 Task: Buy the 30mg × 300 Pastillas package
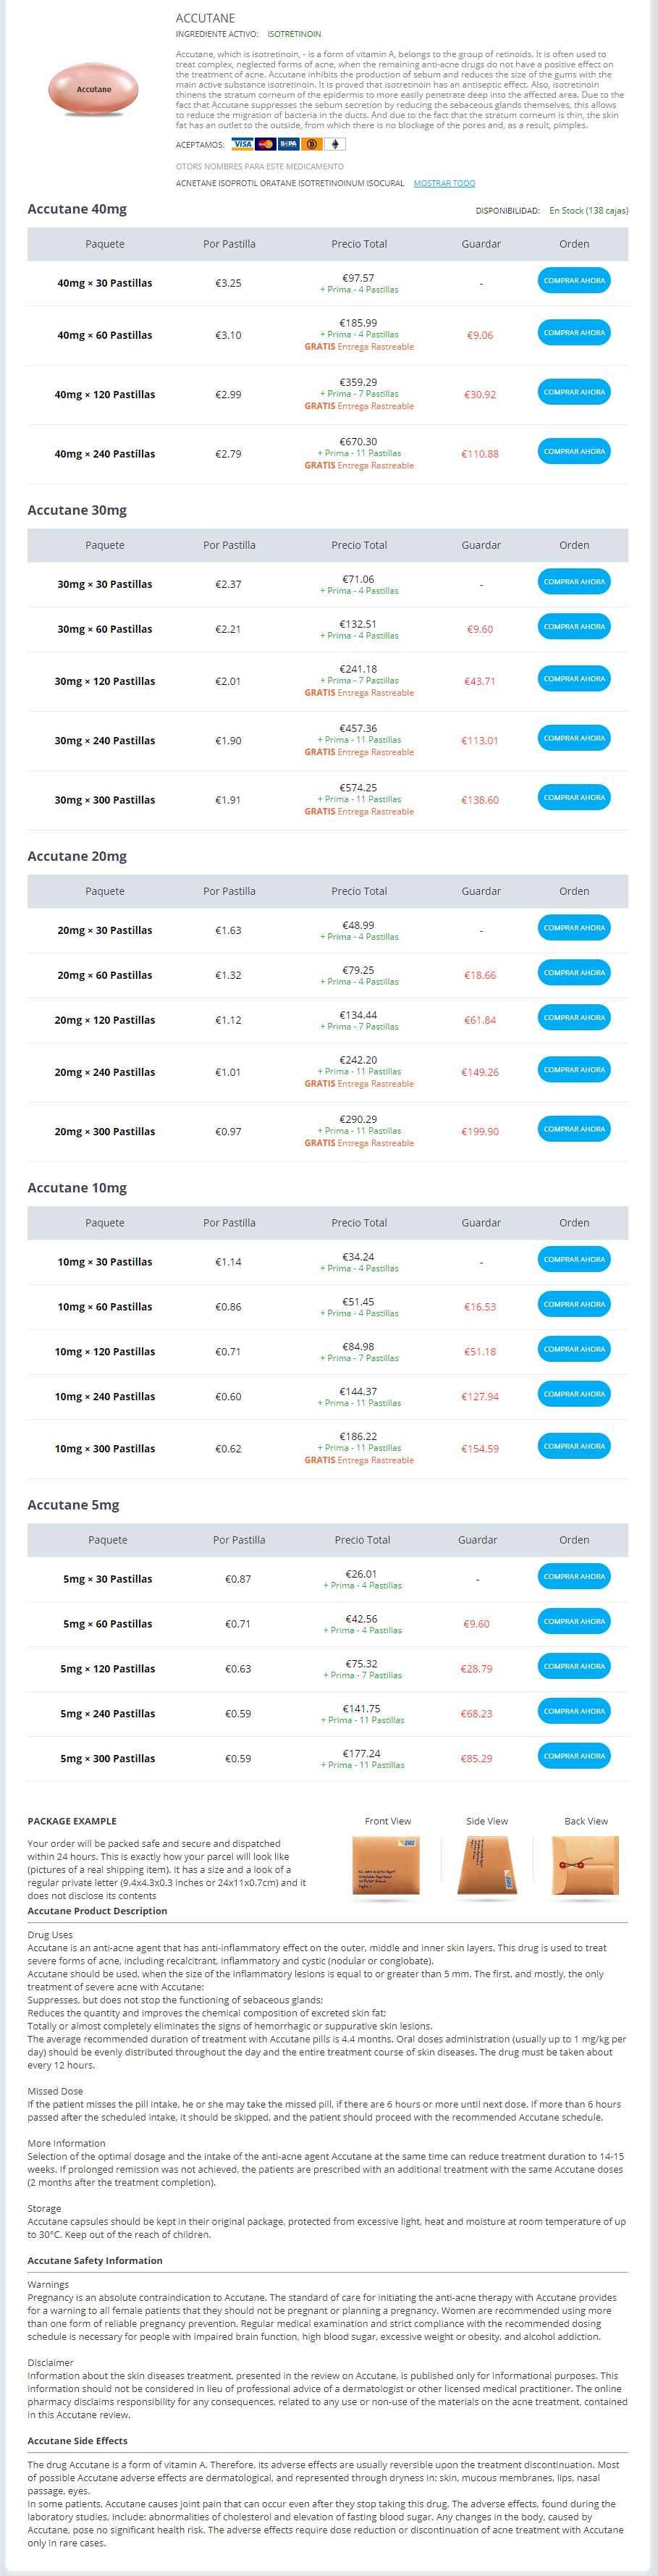pos(574,798)
